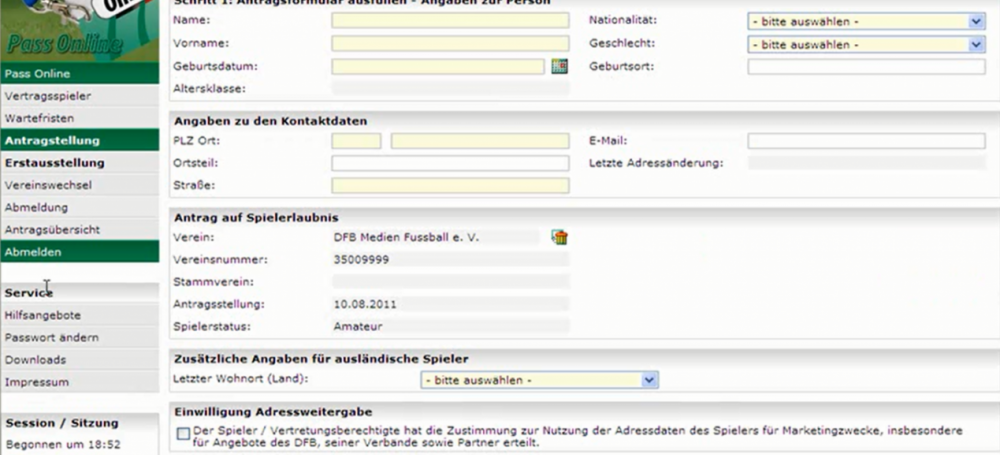Go to Vereinswechsel
Viewport: 1000px width, 455px height.
click(80, 185)
